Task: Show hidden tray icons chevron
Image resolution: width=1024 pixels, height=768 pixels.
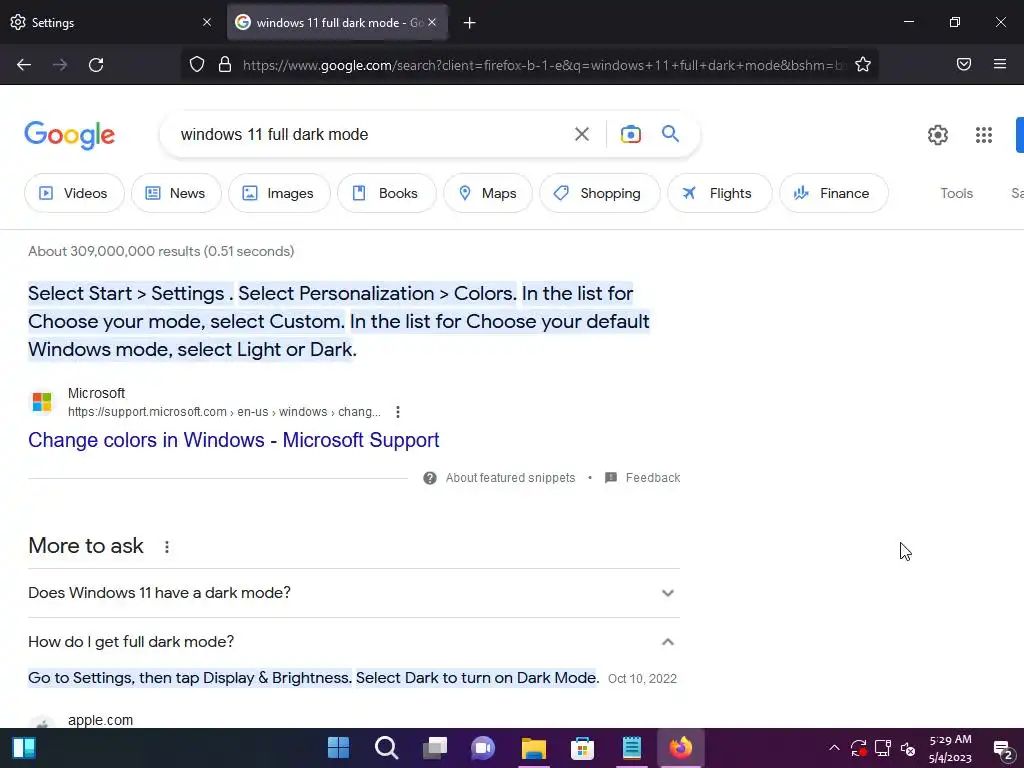Action: (834, 748)
